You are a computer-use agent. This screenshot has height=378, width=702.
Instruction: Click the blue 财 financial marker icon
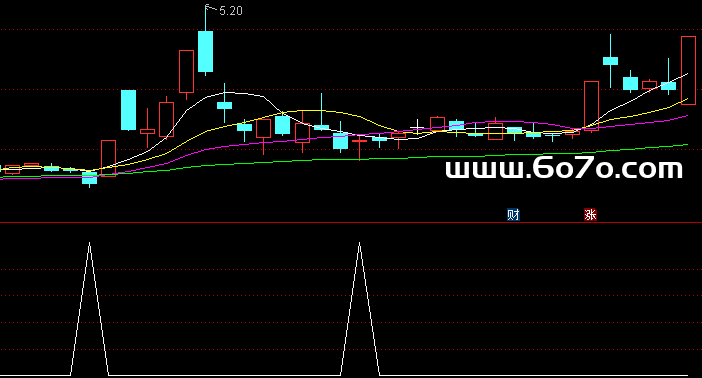tap(513, 215)
